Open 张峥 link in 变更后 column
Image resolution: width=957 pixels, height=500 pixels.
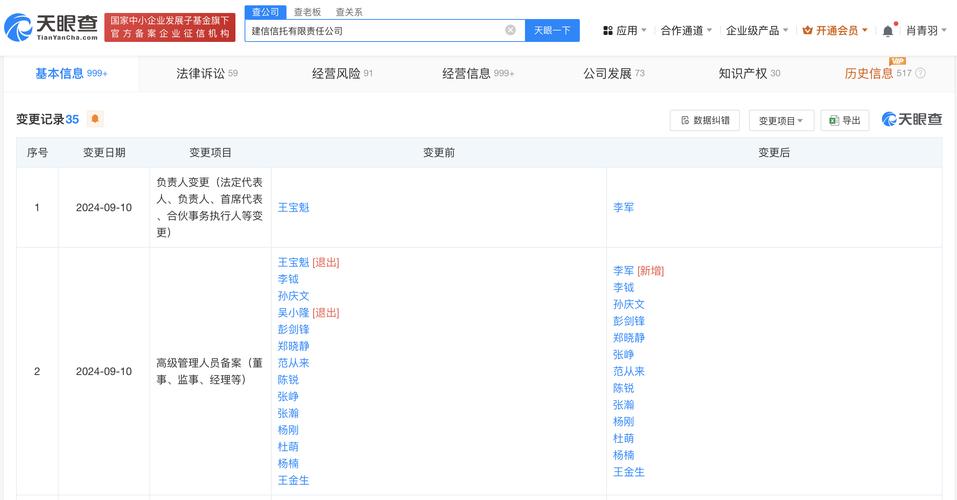624,354
